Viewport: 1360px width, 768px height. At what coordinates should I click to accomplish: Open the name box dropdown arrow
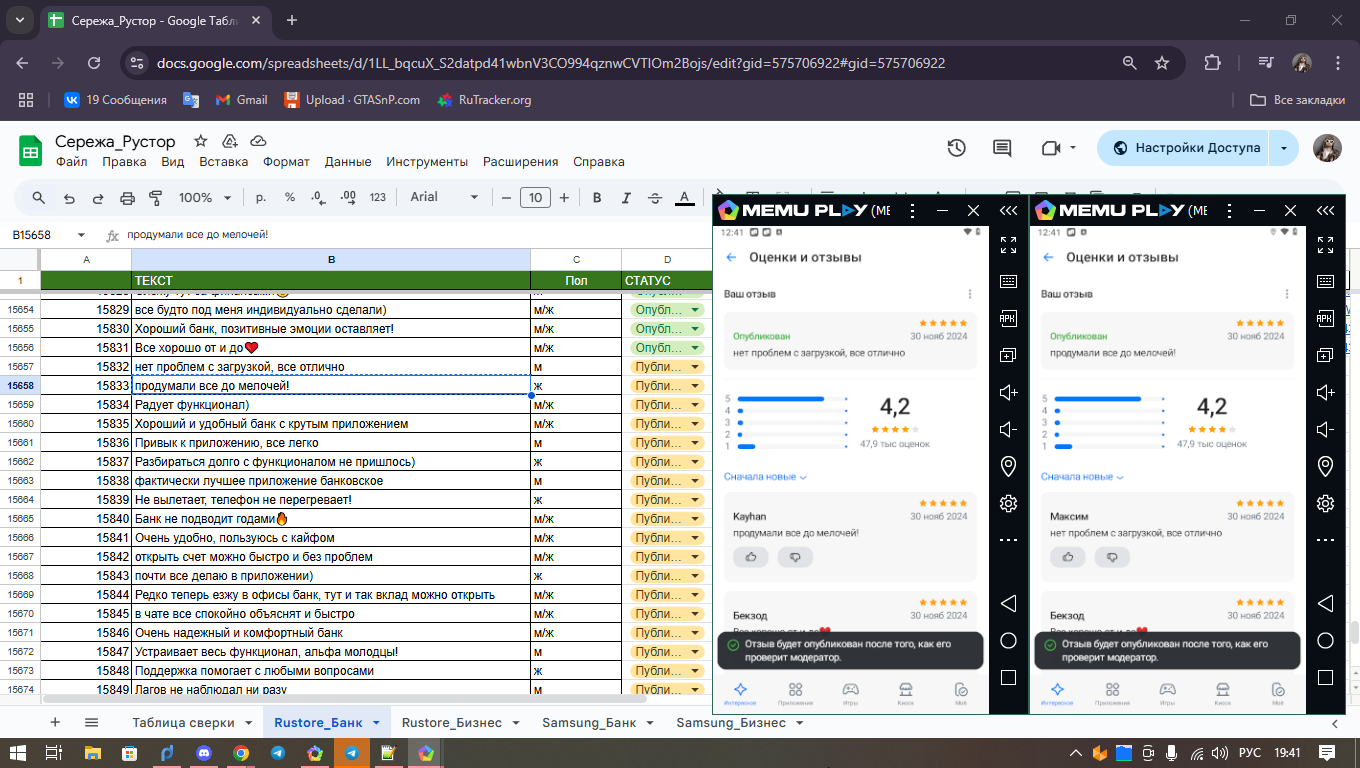click(x=79, y=235)
